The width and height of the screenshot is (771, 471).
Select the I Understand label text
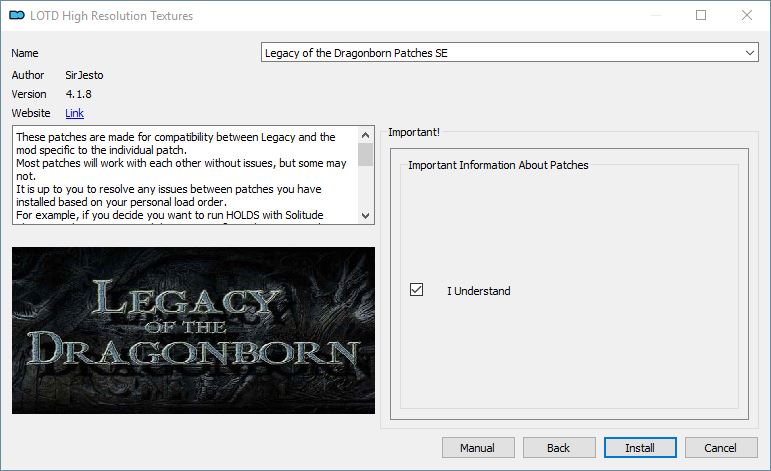tap(478, 291)
